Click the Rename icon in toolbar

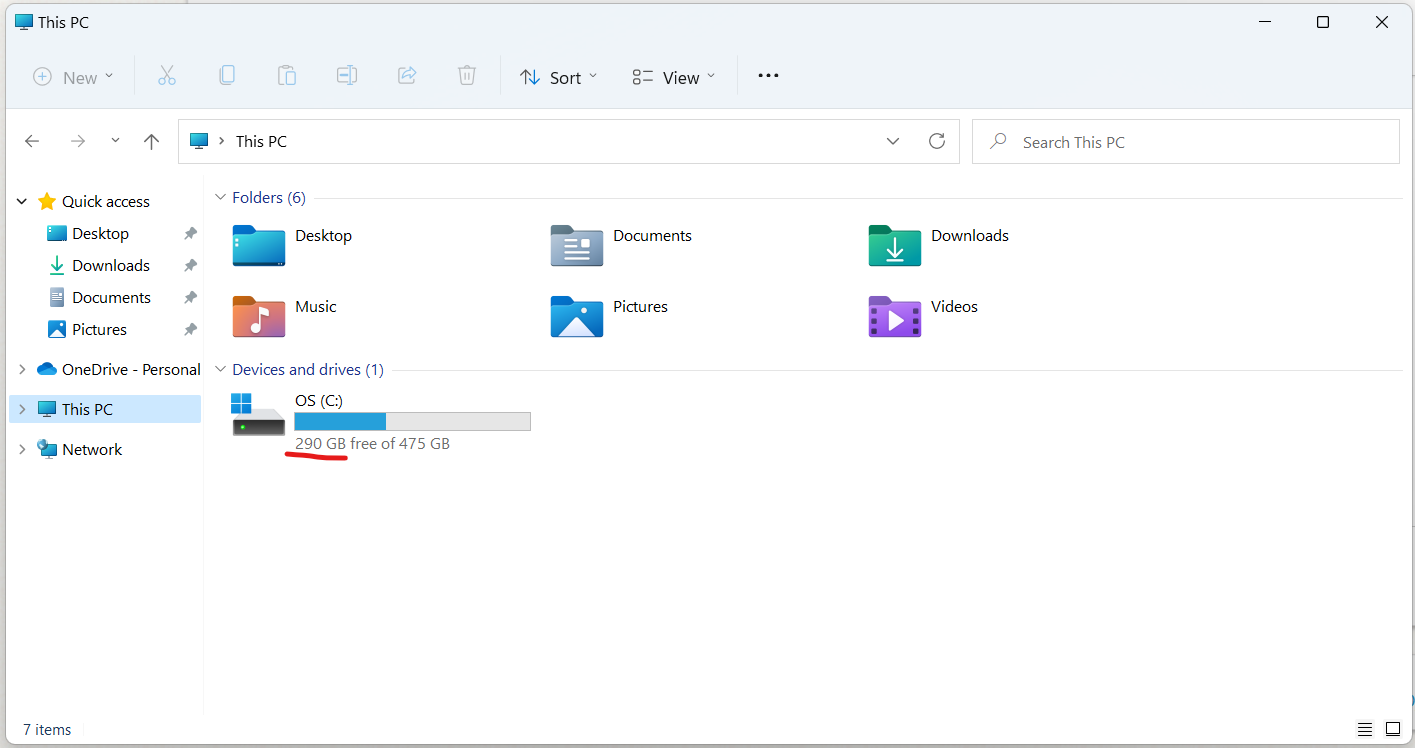tap(347, 76)
